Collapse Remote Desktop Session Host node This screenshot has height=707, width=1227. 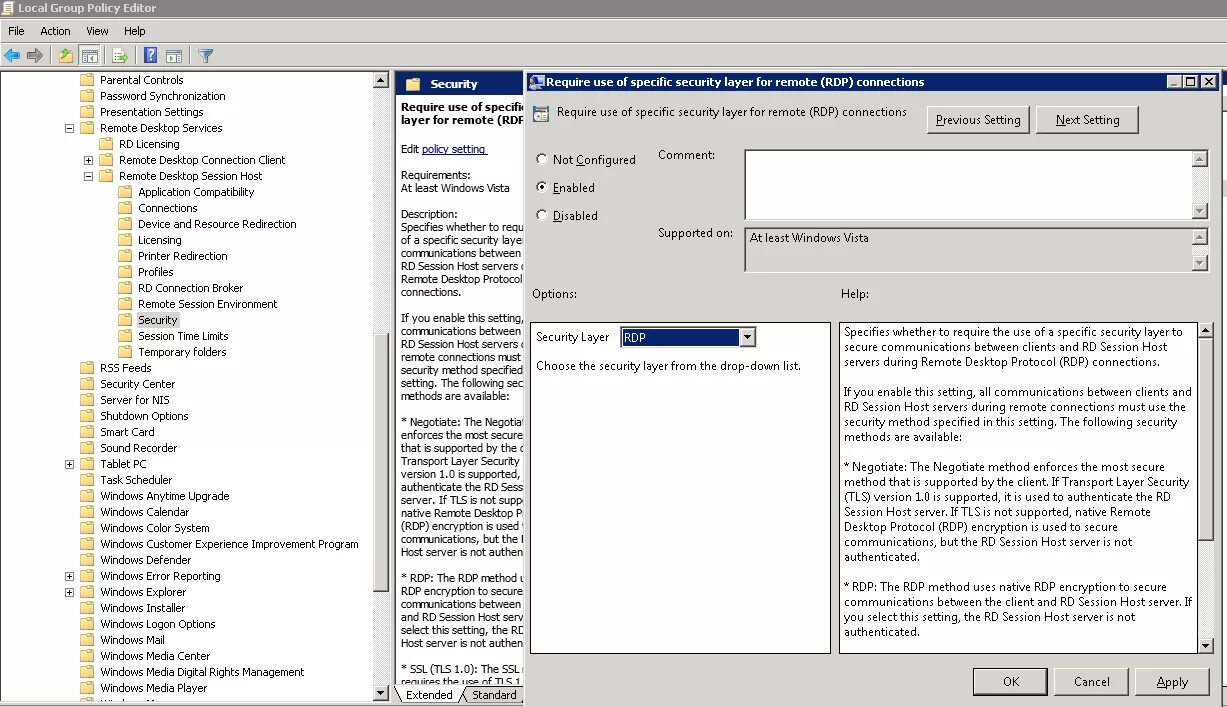pos(88,176)
